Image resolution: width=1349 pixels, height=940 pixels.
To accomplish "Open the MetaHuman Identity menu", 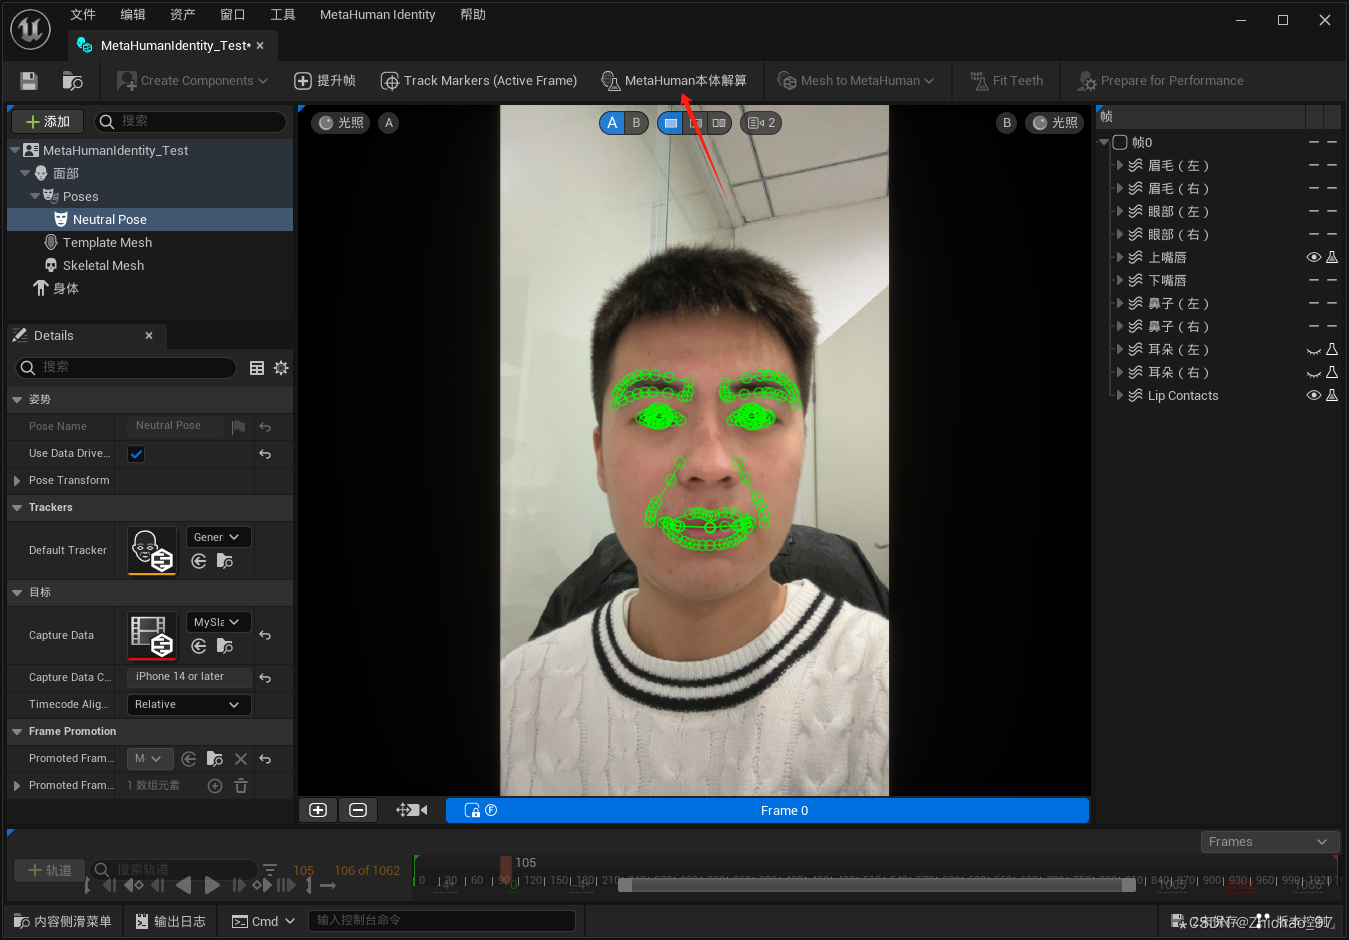I will click(377, 14).
